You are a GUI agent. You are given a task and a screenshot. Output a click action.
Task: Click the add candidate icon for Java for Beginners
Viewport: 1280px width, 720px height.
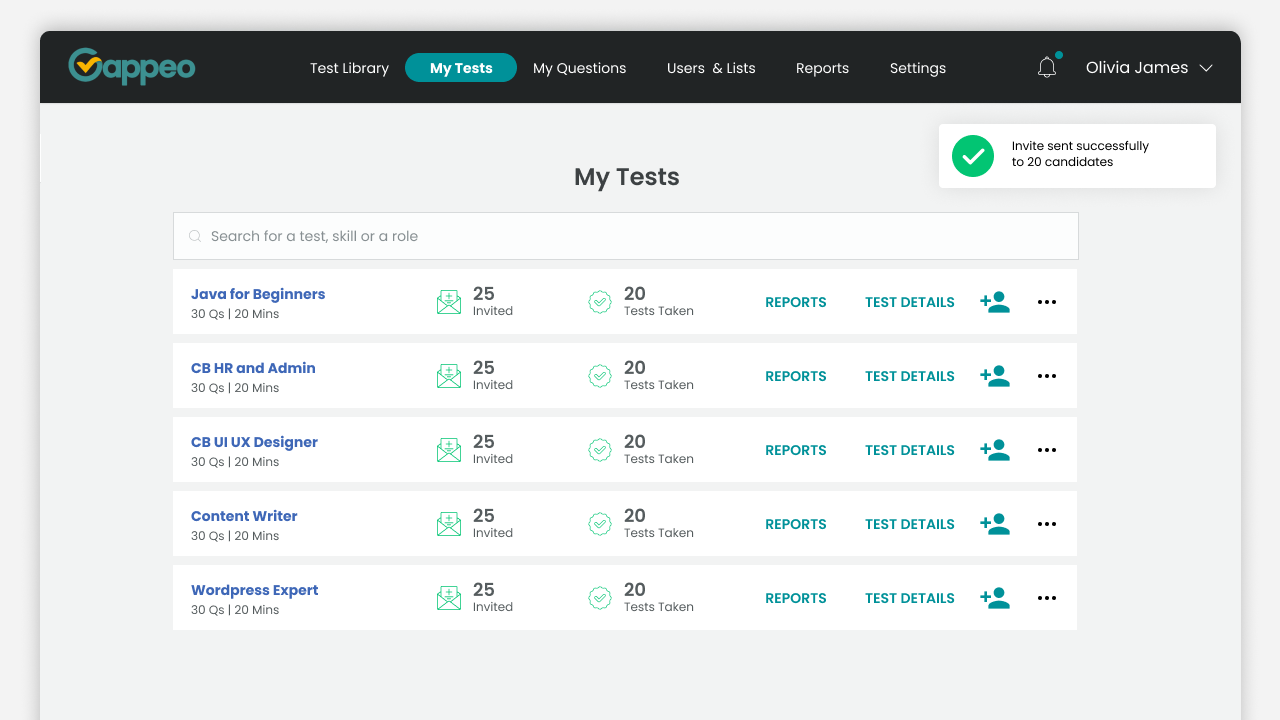point(994,301)
